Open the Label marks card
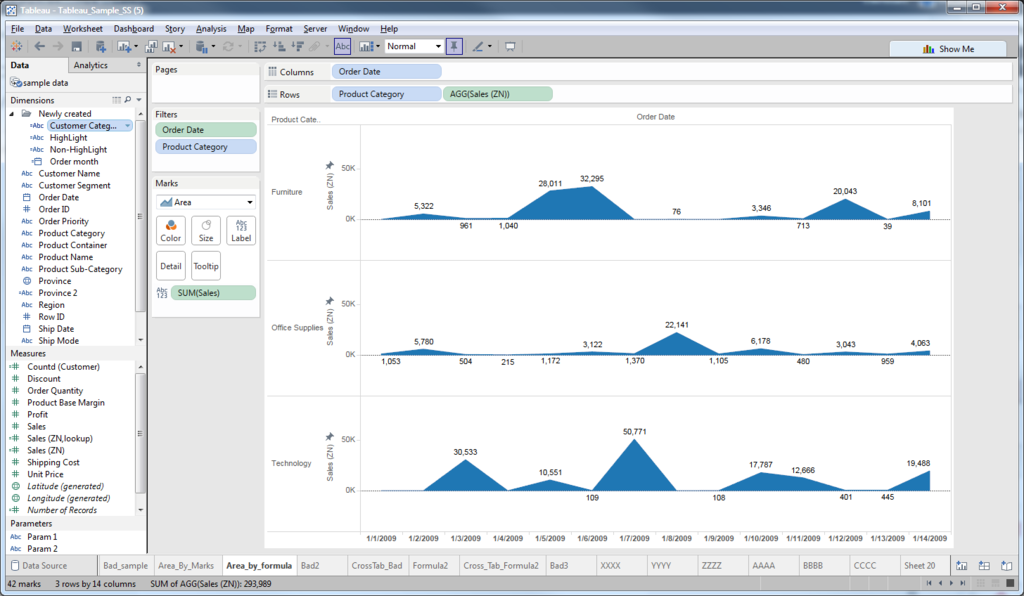Image resolution: width=1024 pixels, height=596 pixels. pyautogui.click(x=241, y=230)
